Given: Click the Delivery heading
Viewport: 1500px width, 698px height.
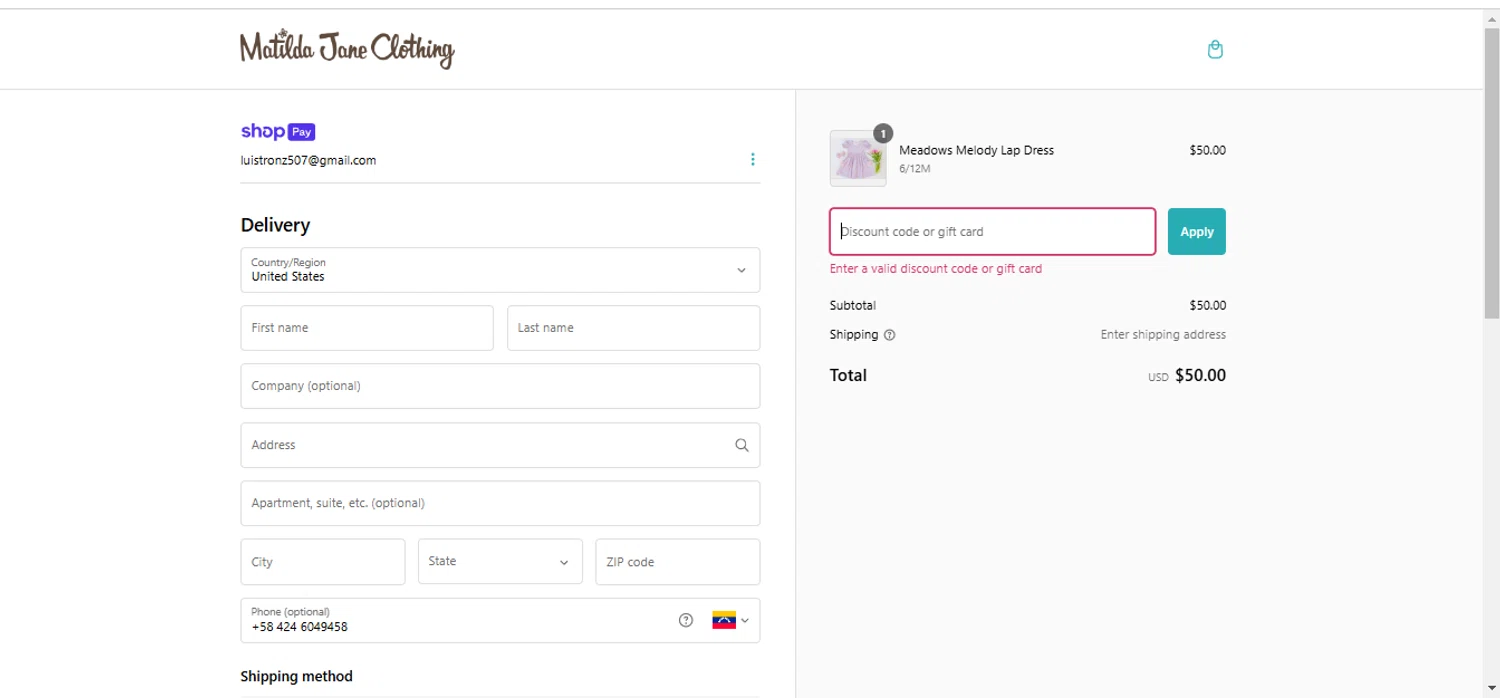Looking at the screenshot, I should (x=275, y=225).
